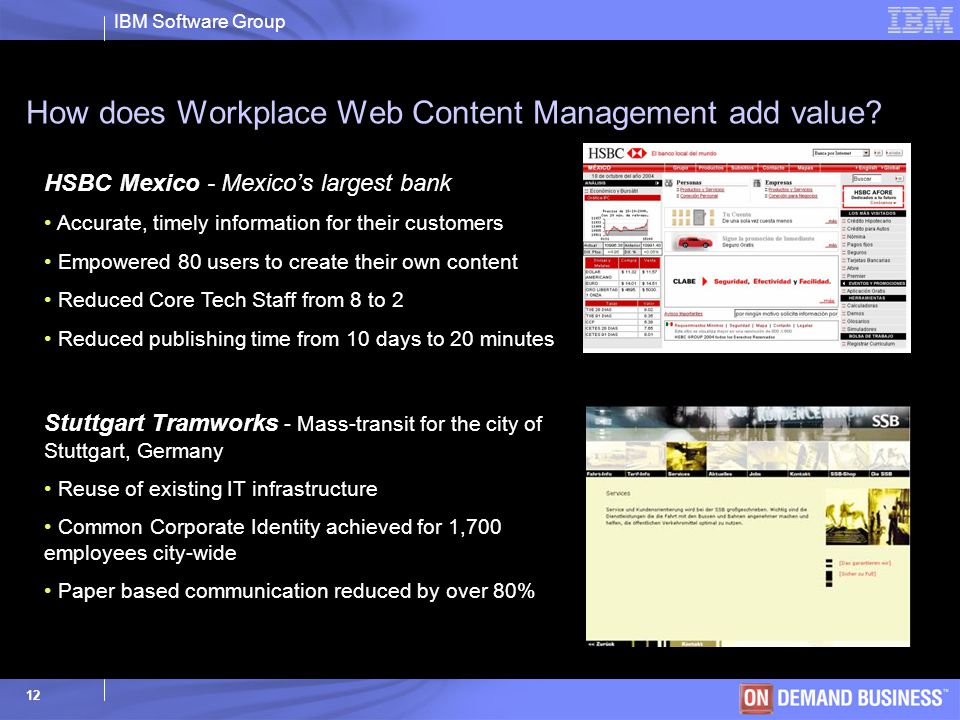Image resolution: width=960 pixels, height=720 pixels.
Task: Click the 'Reuse of existing IT infrastructure' bullet
Action: (x=211, y=489)
